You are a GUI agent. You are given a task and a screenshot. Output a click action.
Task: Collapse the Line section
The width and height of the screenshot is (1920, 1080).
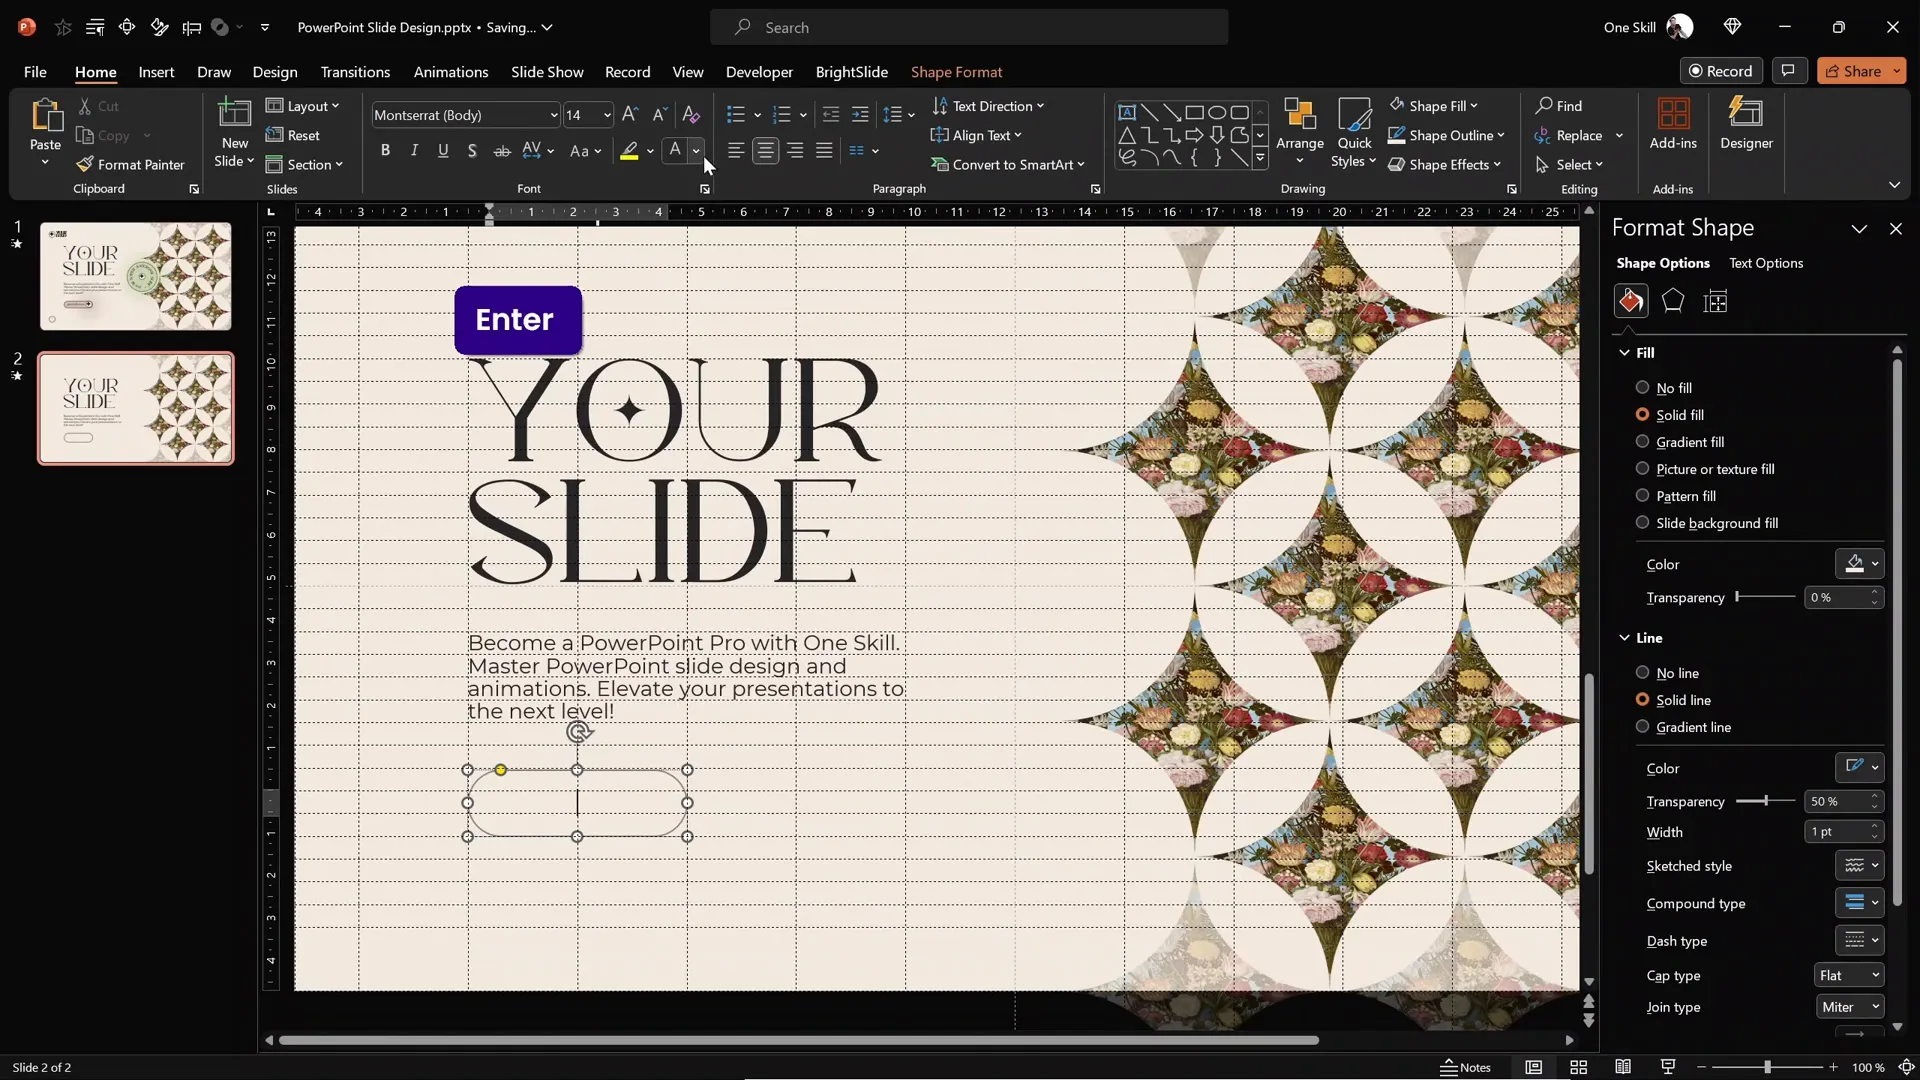1624,637
